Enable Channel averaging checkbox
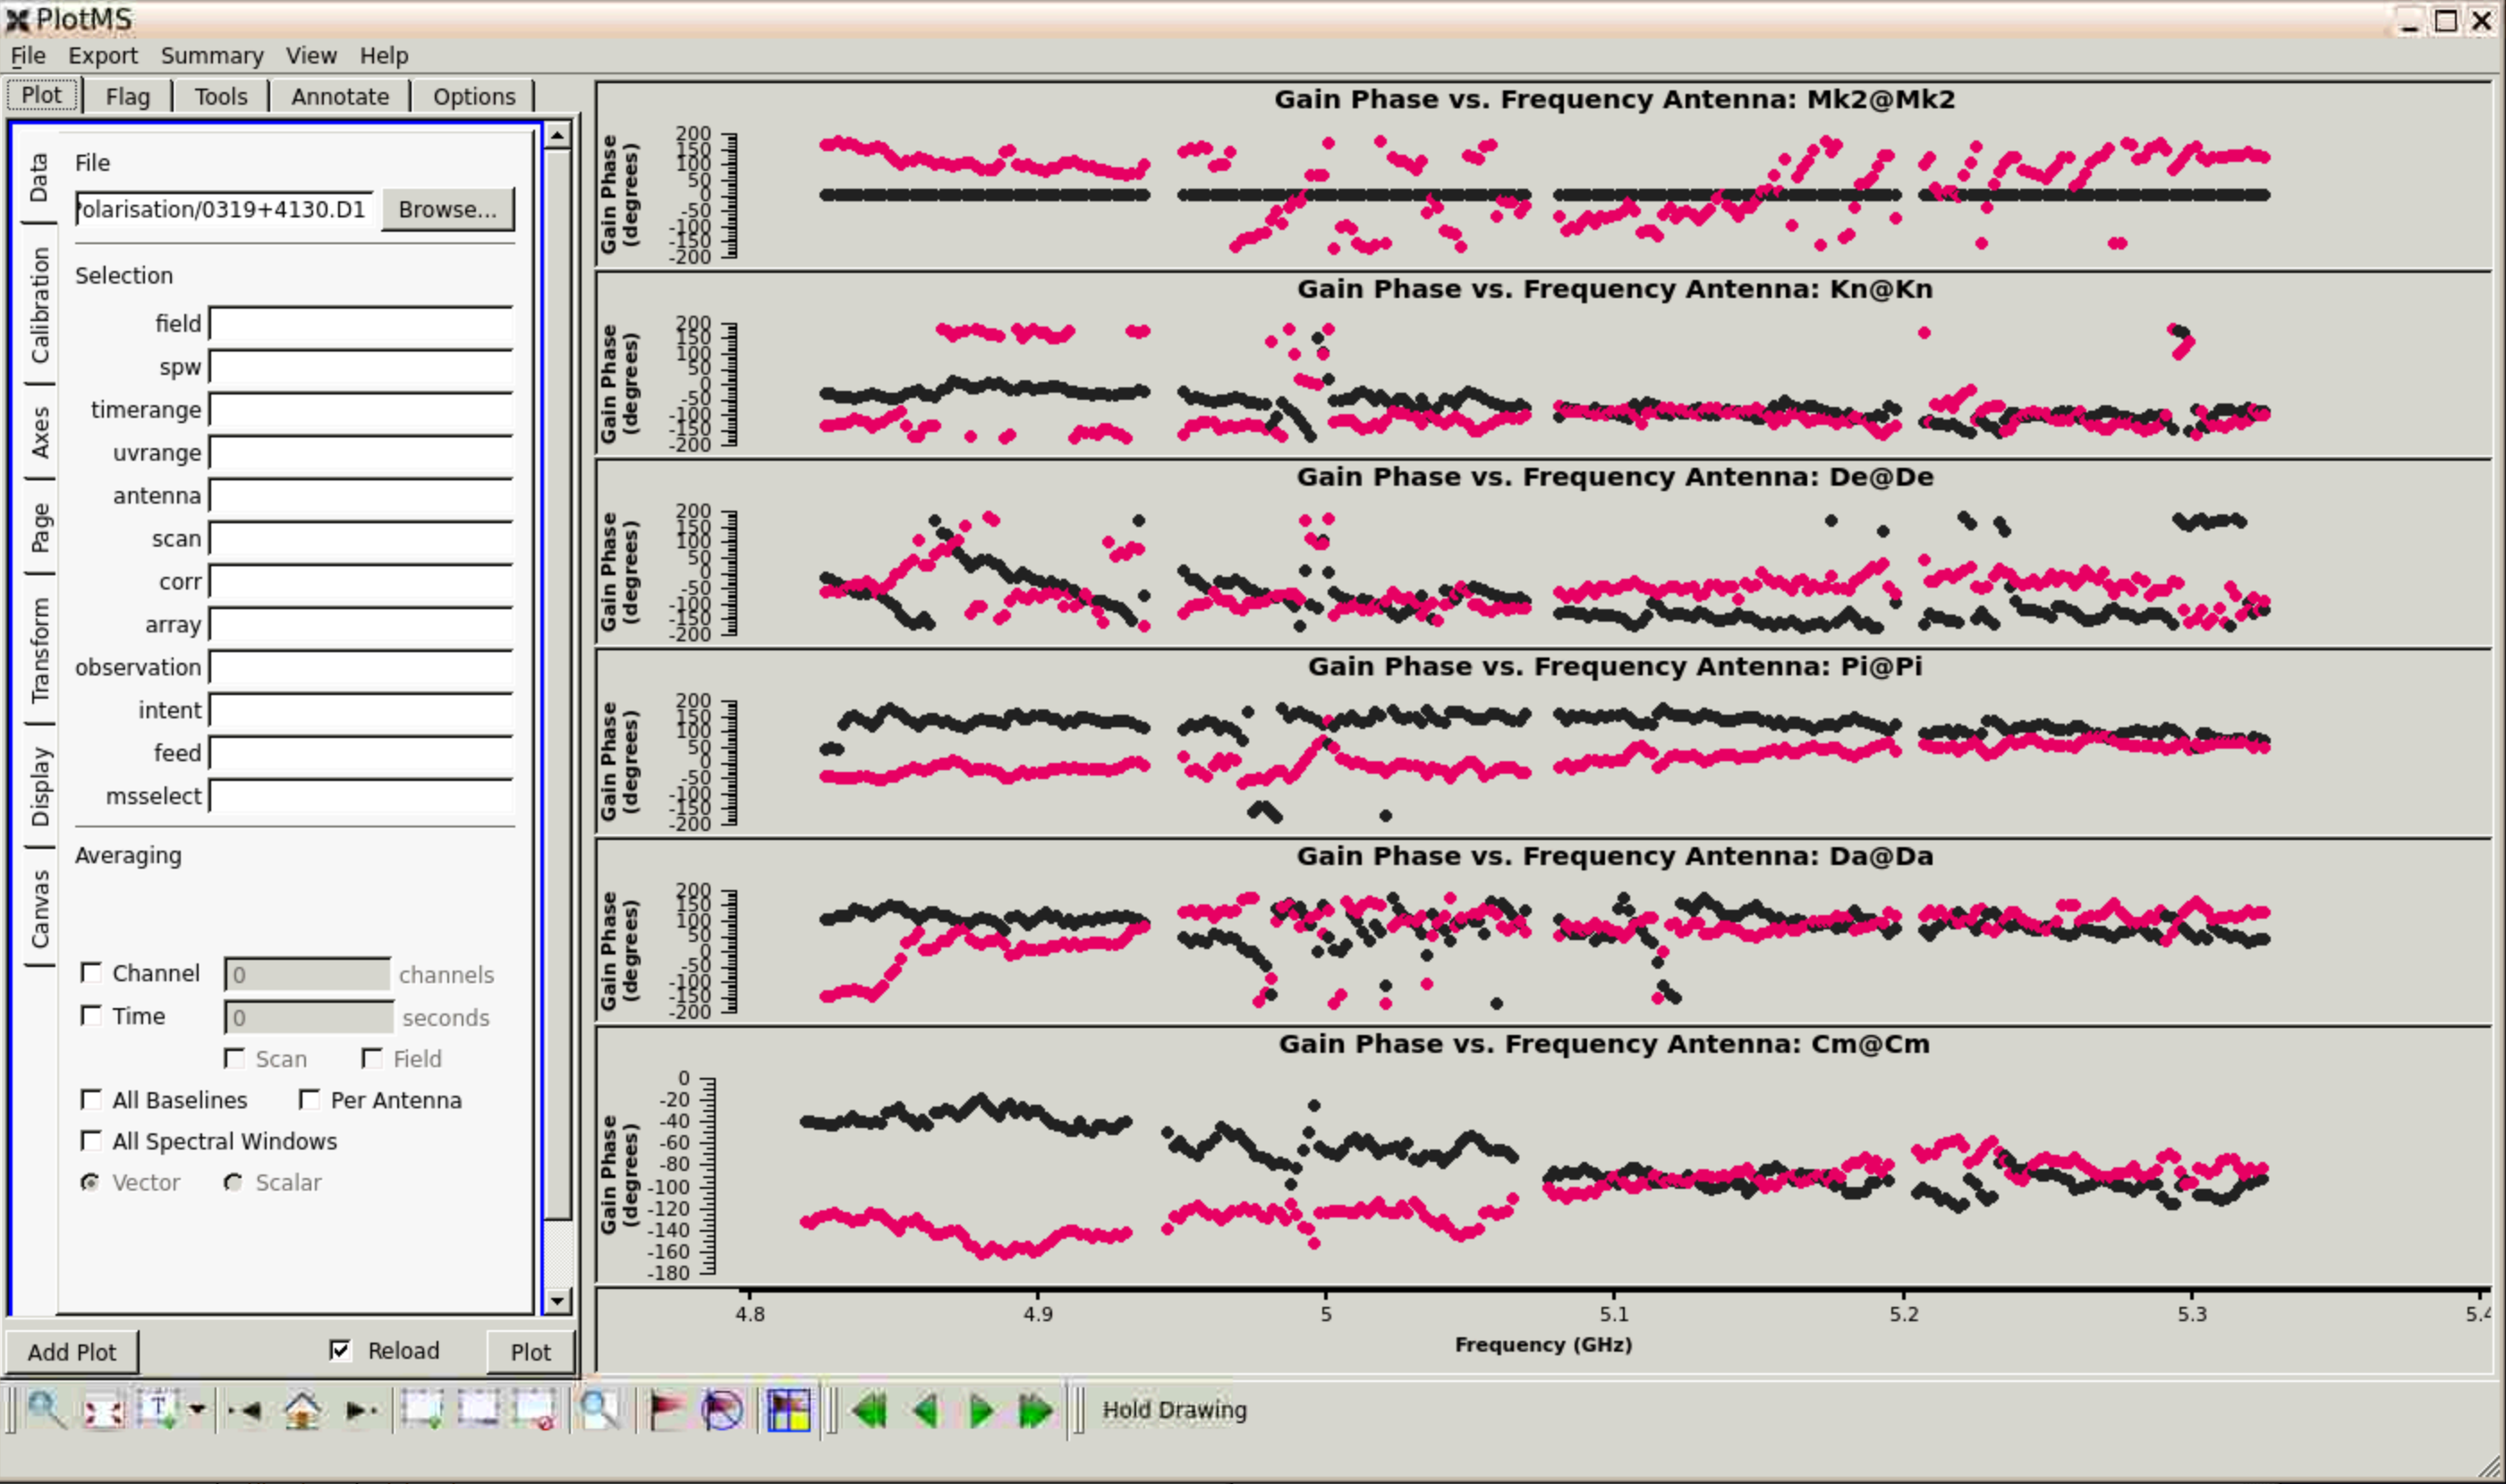Image resolution: width=2506 pixels, height=1484 pixels. 91,972
